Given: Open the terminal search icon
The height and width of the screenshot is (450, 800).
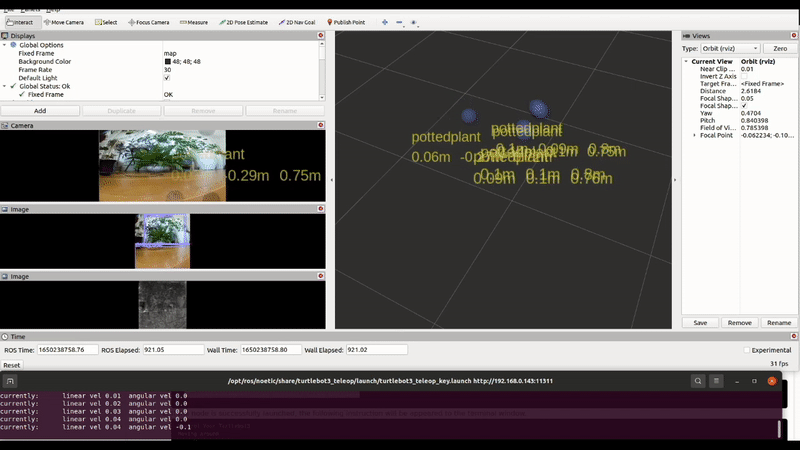Looking at the screenshot, I should [698, 381].
